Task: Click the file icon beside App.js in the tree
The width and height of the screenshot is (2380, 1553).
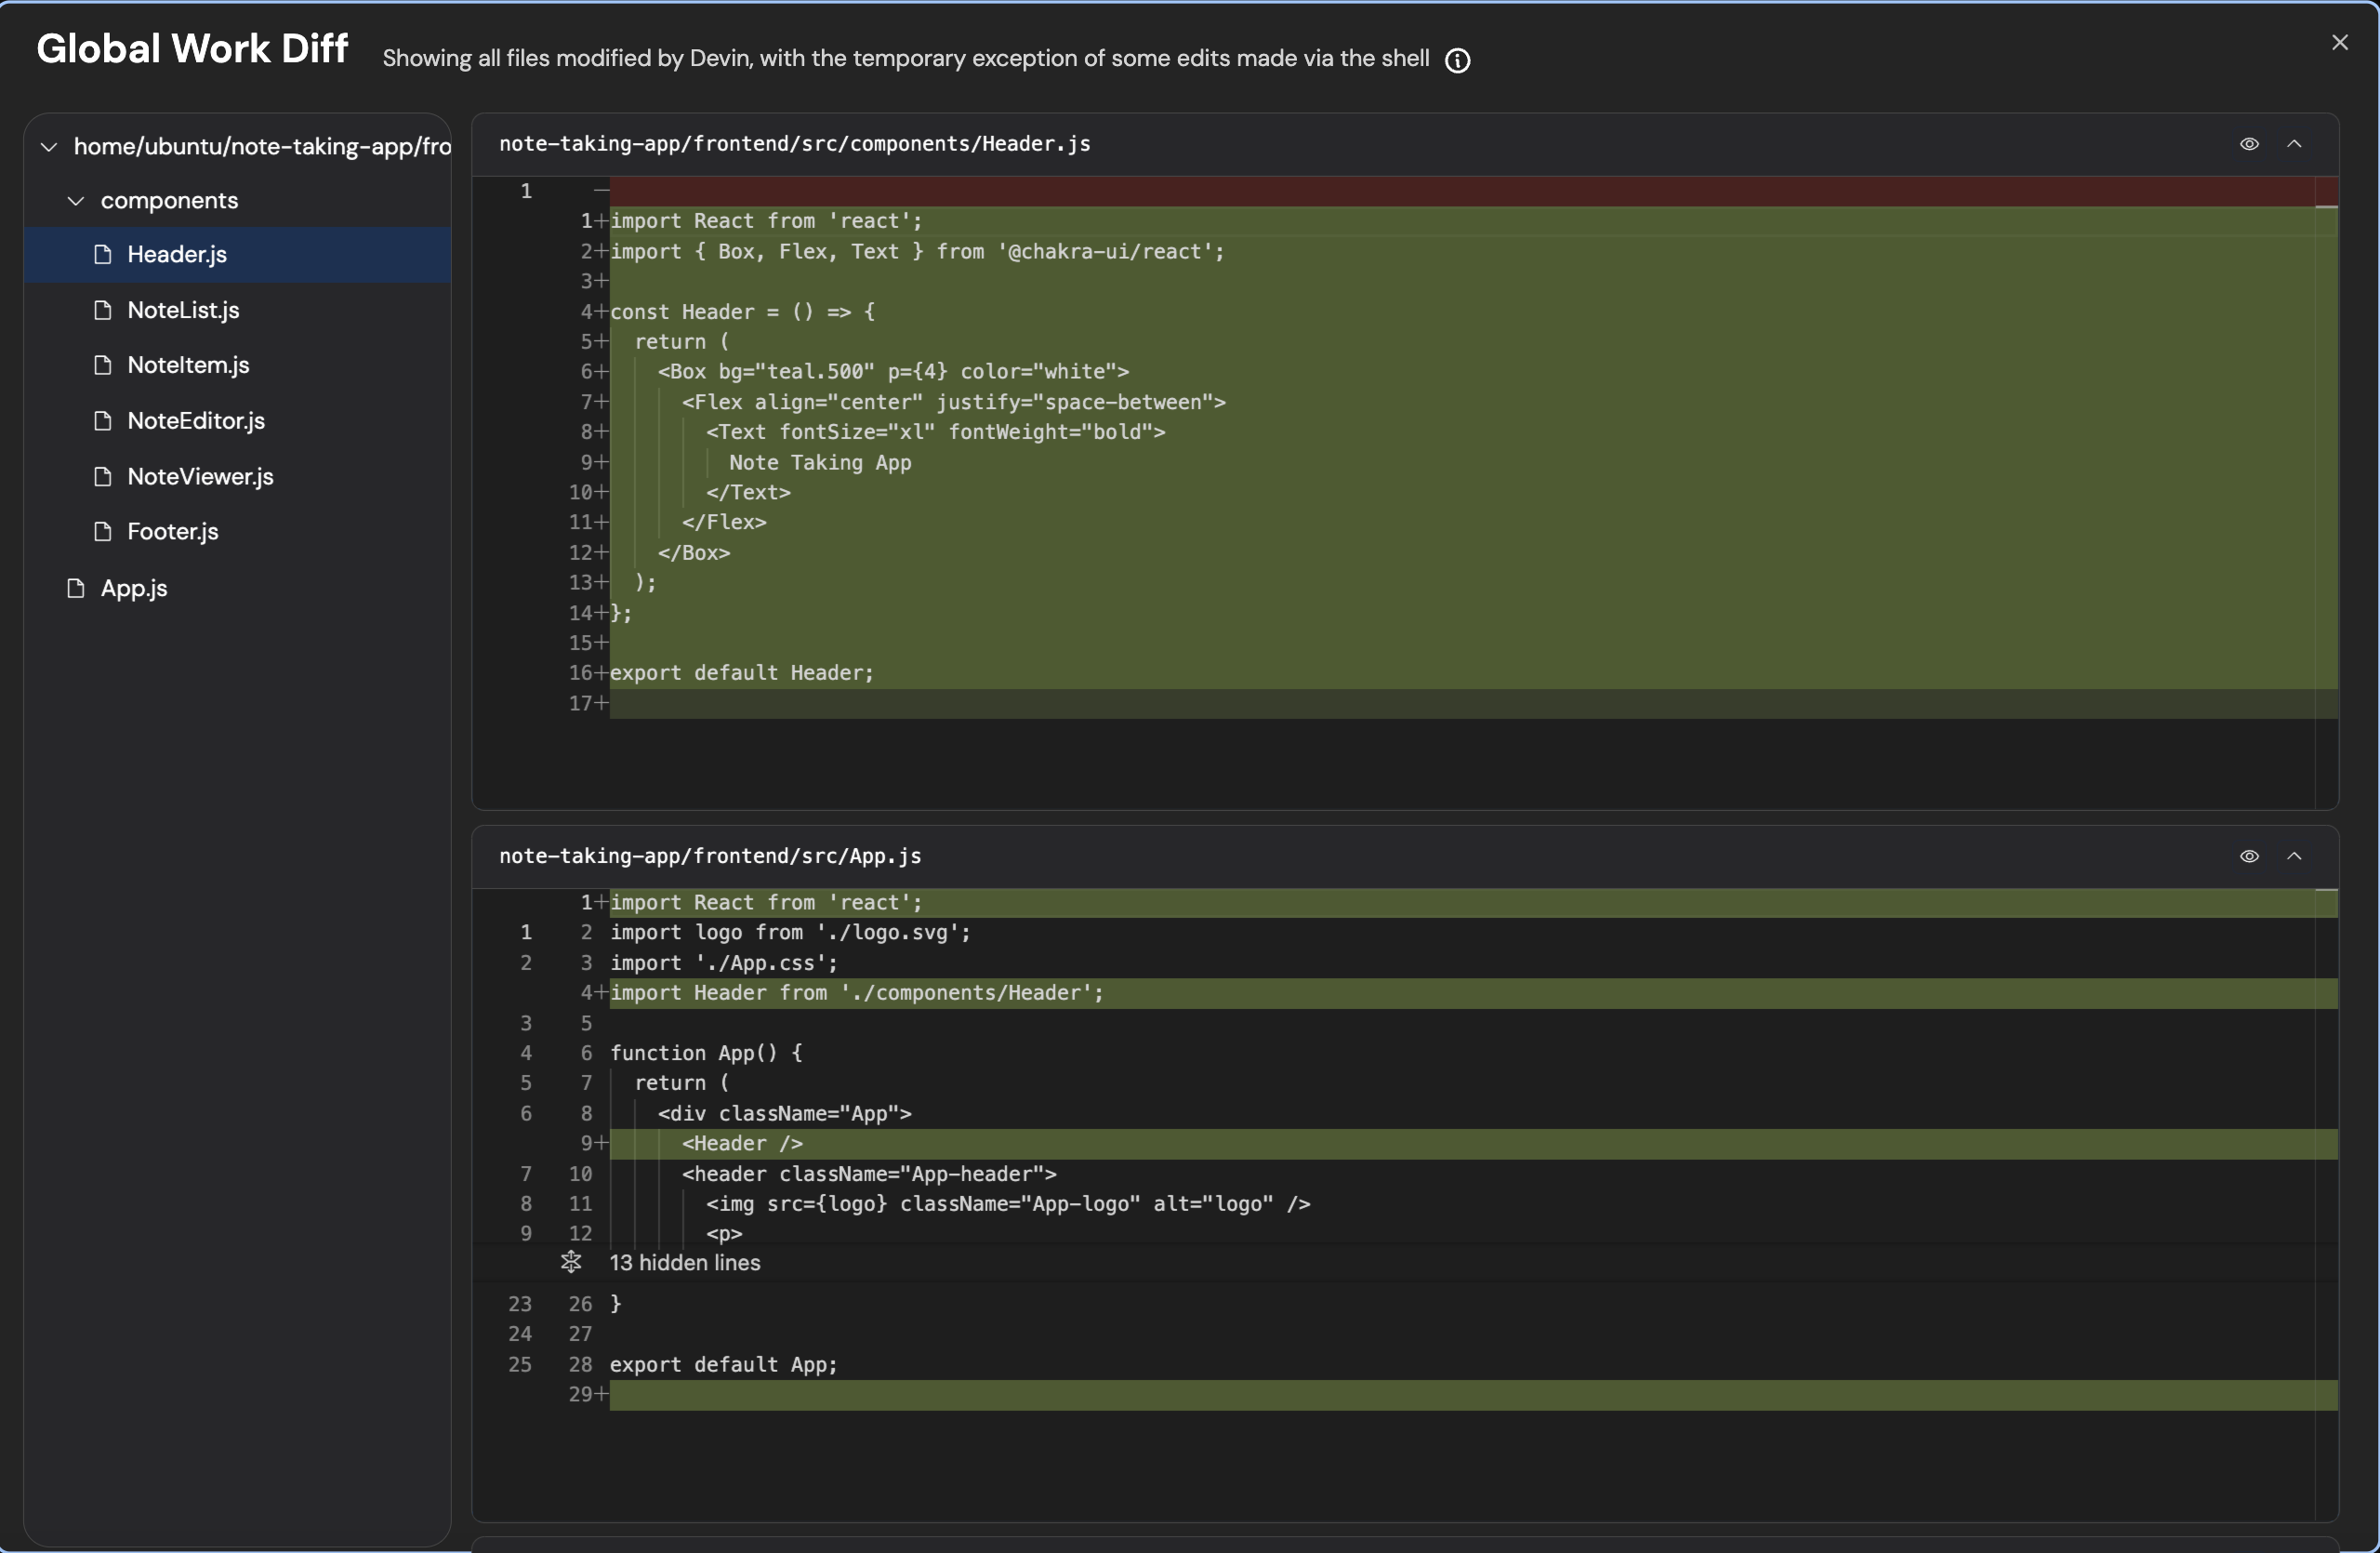Action: point(75,588)
